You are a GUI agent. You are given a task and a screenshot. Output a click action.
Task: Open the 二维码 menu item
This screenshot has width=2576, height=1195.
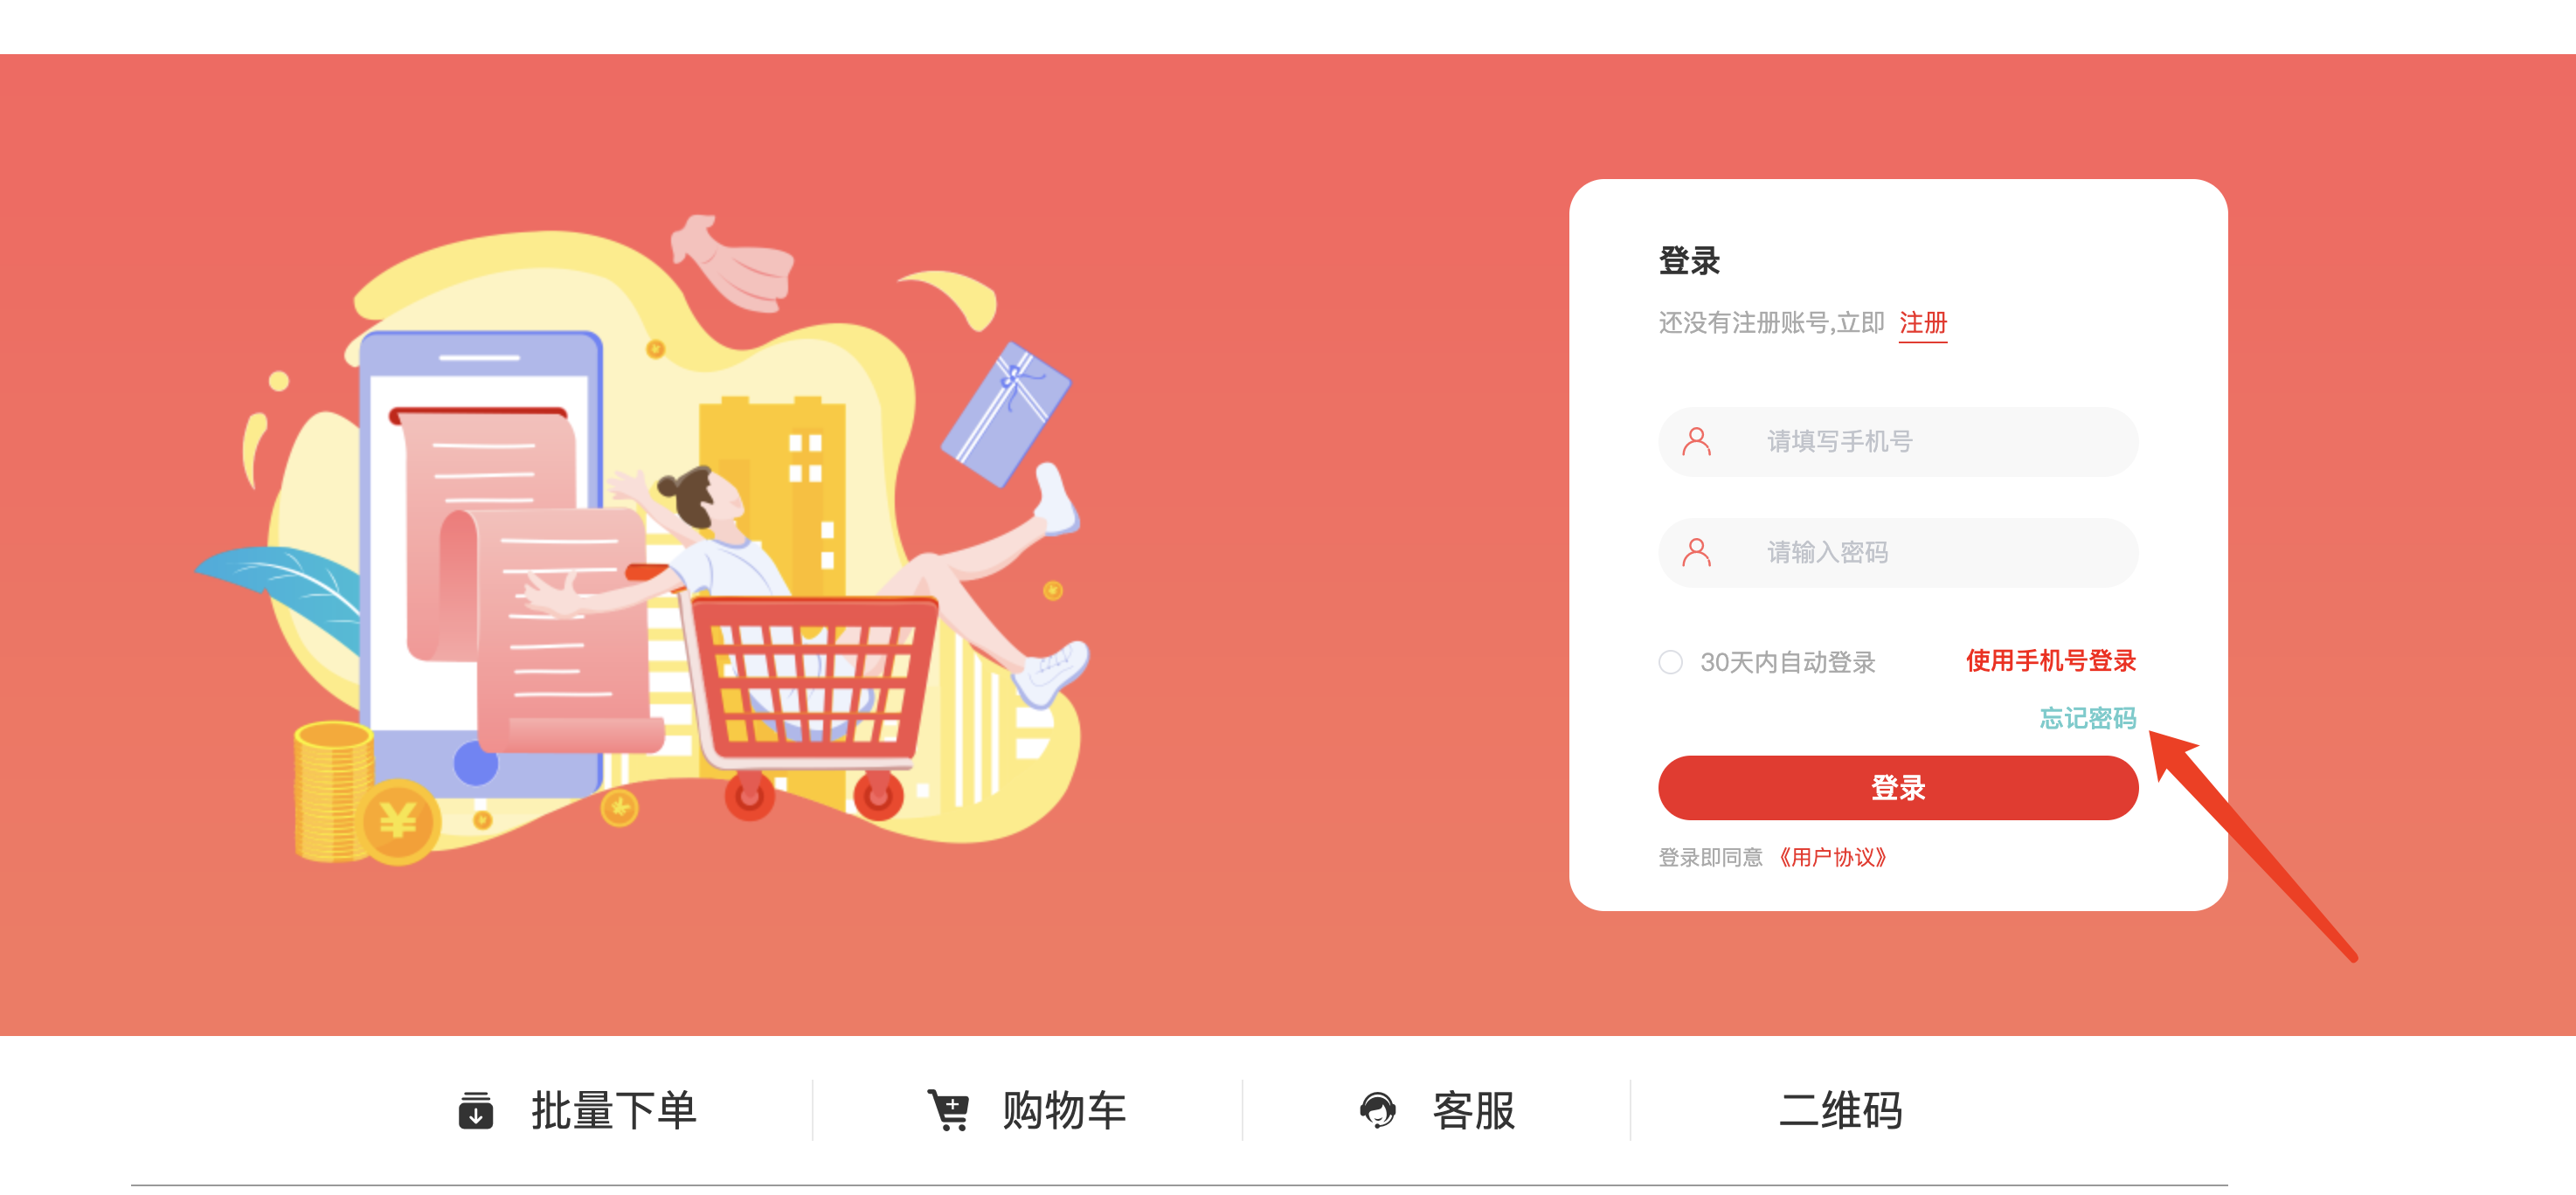pyautogui.click(x=1840, y=1110)
